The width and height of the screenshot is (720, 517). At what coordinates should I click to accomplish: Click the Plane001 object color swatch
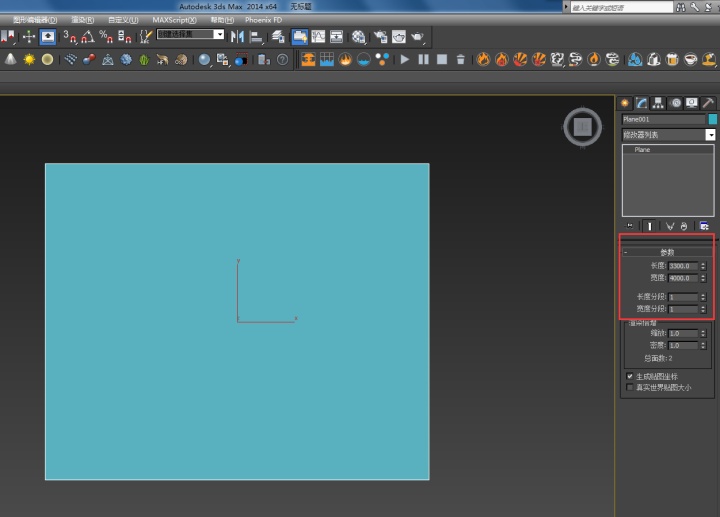pos(713,119)
